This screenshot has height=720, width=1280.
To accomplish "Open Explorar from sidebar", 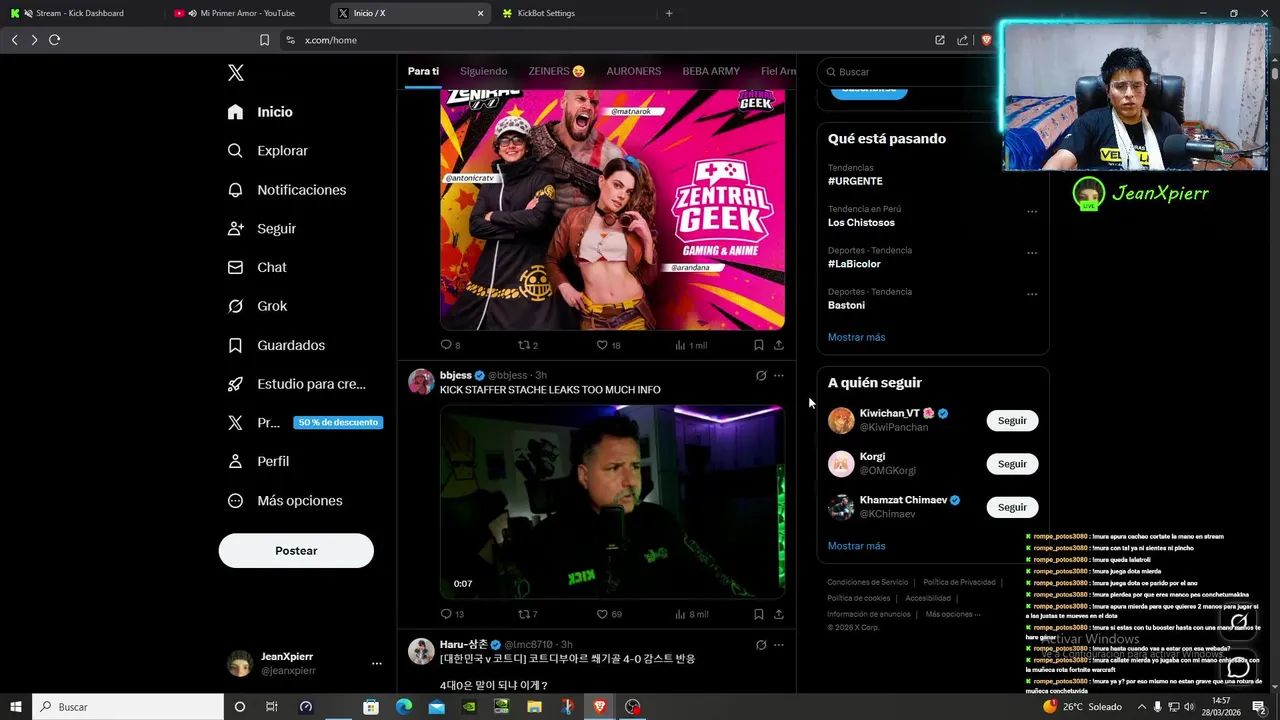I will tap(267, 151).
